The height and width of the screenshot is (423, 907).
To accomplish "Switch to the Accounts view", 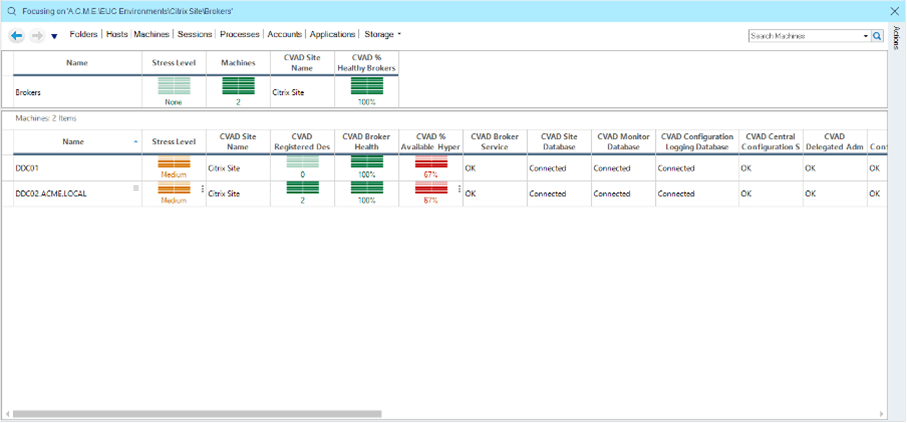I will [285, 34].
